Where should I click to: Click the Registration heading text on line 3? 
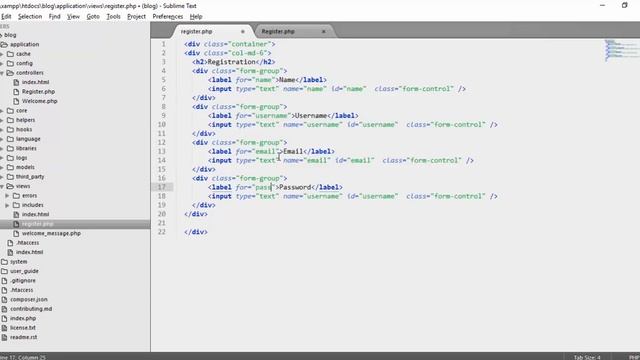[231, 62]
